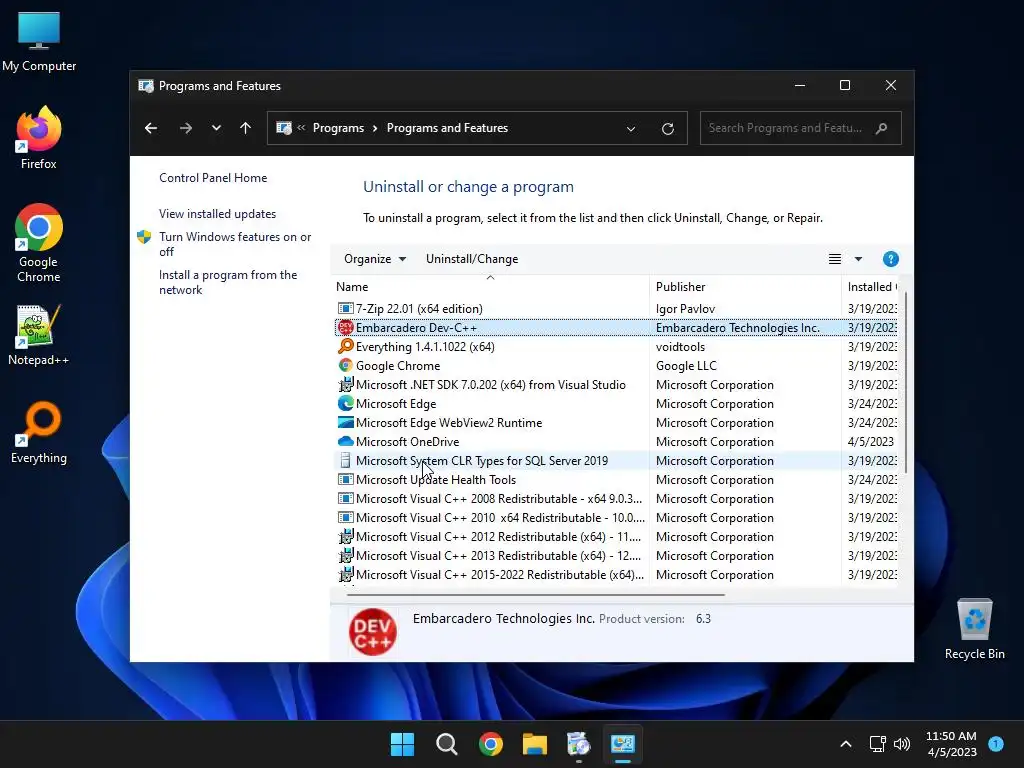Sort by Installed On column
This screenshot has width=1024, height=768.
(x=871, y=287)
